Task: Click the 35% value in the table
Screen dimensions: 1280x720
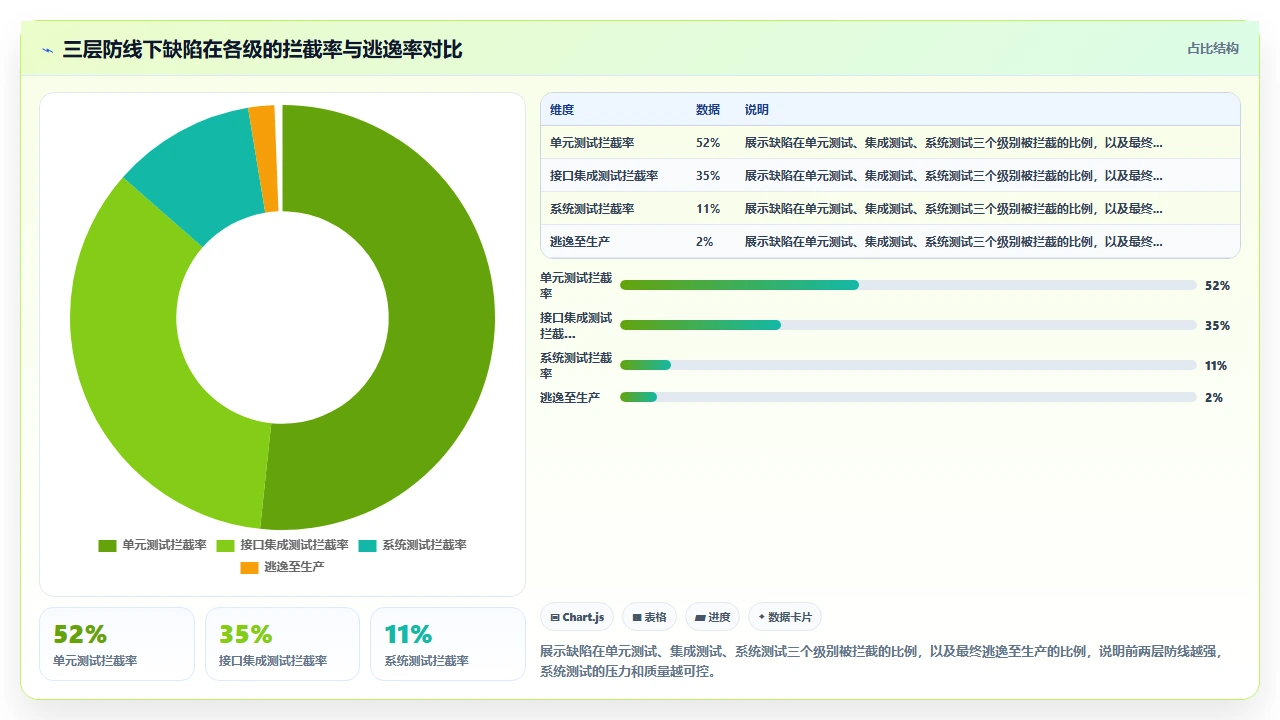Action: [708, 176]
